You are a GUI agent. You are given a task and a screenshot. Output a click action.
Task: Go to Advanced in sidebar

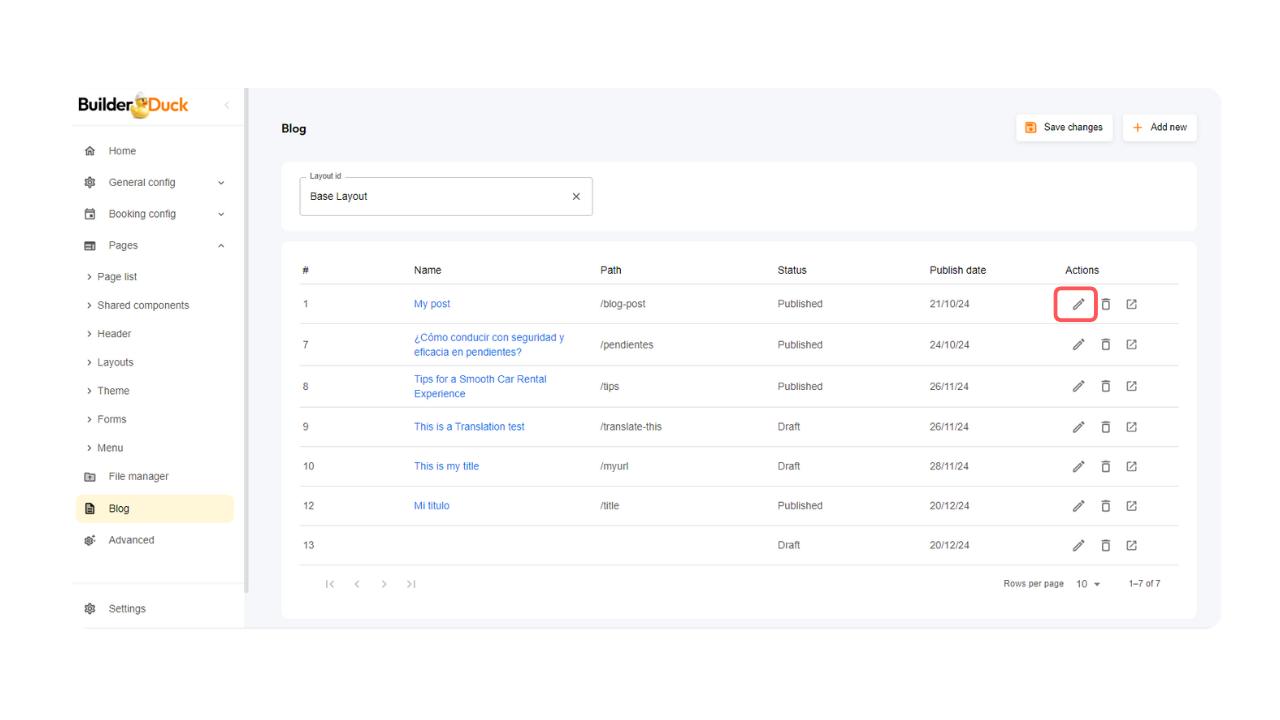pos(131,540)
